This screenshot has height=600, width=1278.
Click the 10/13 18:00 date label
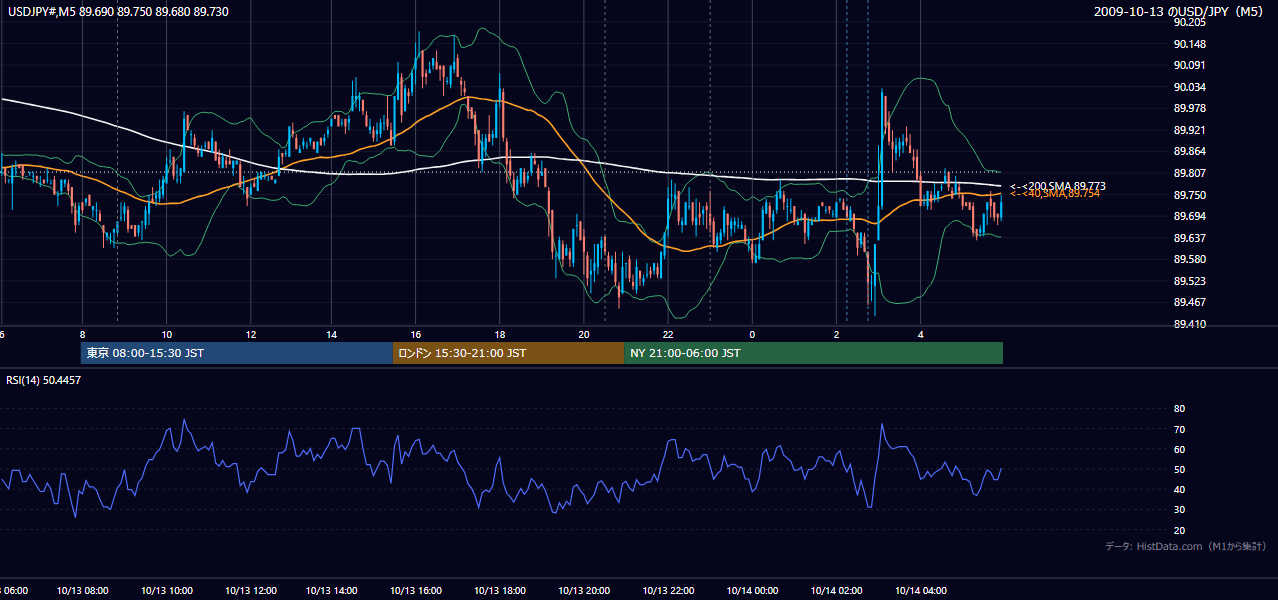[x=500, y=591]
